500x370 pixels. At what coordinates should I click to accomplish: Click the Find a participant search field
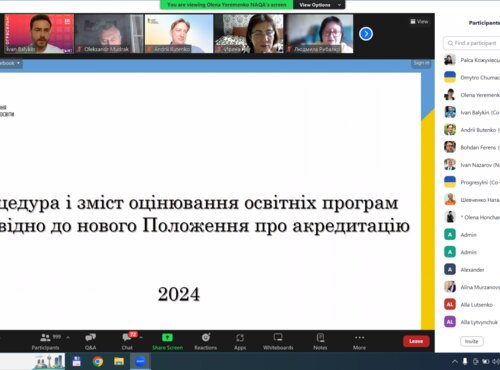472,43
